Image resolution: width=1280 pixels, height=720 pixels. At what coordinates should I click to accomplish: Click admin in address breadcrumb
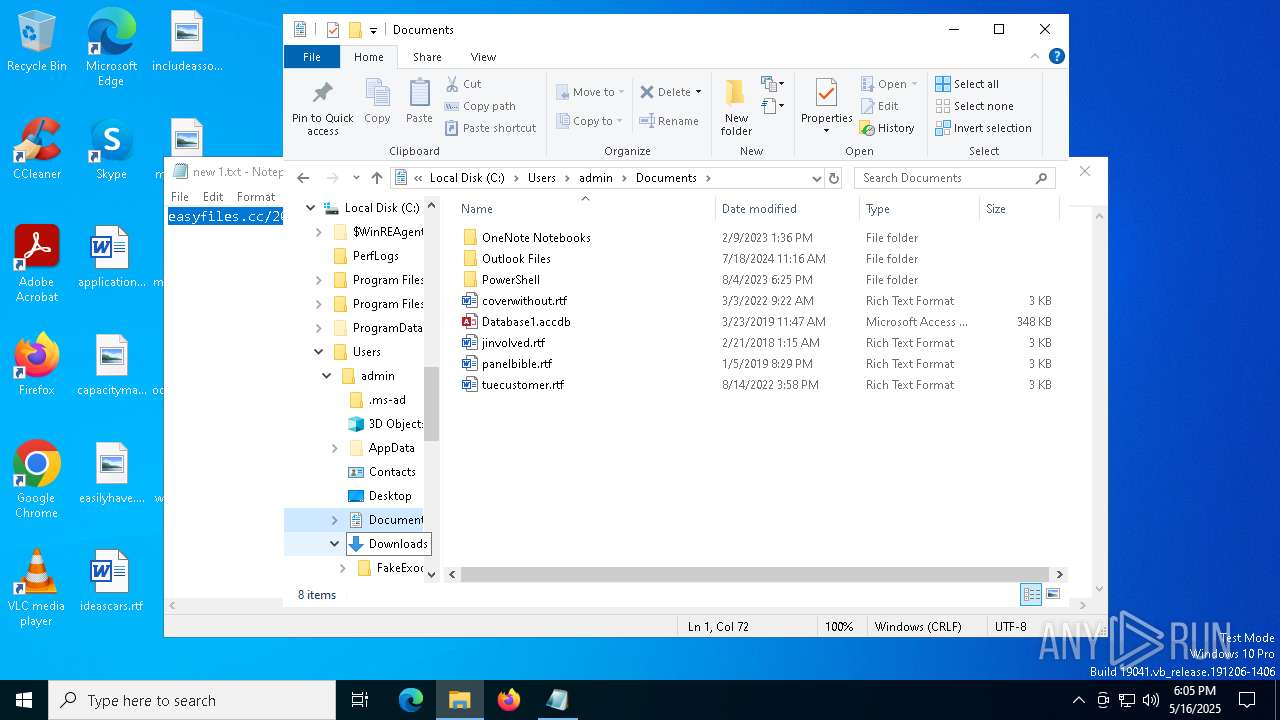coord(596,178)
